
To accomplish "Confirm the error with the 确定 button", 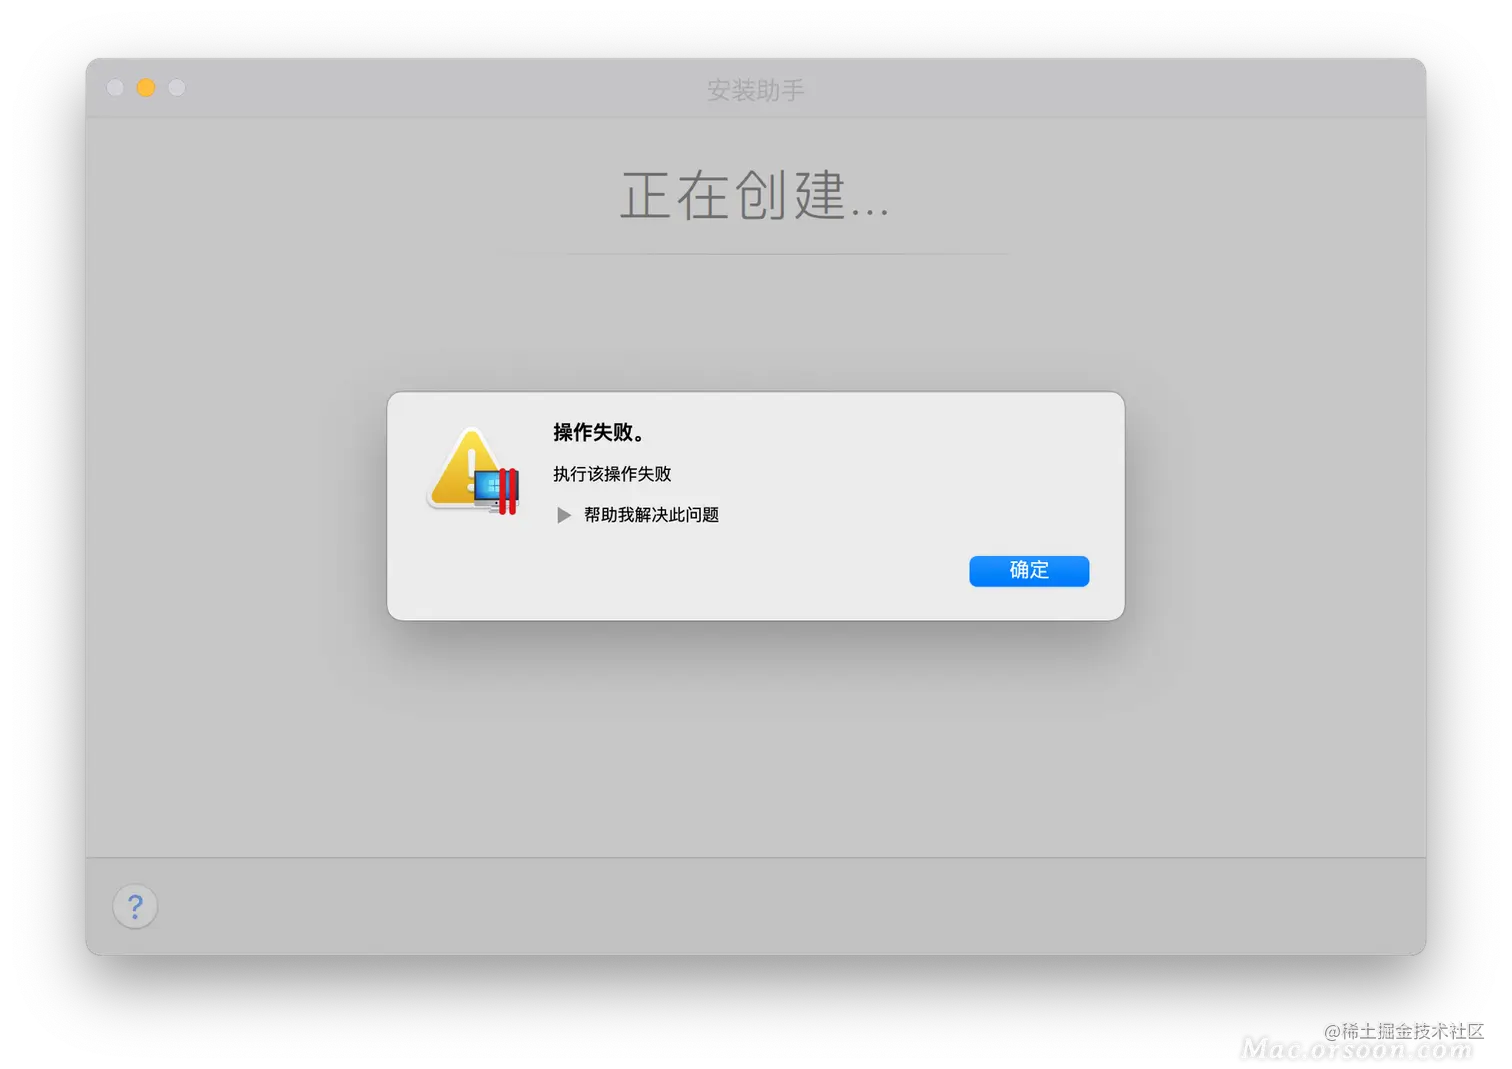I will tap(1029, 571).
